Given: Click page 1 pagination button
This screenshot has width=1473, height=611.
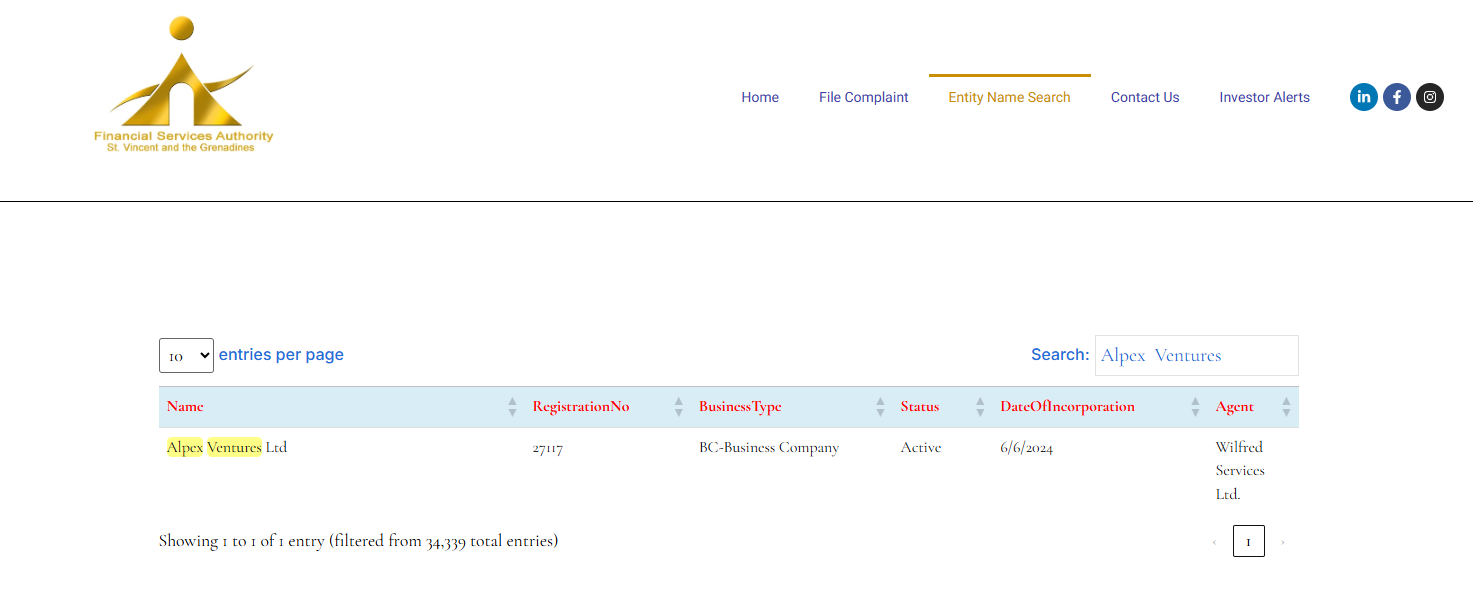Looking at the screenshot, I should (x=1248, y=541).
